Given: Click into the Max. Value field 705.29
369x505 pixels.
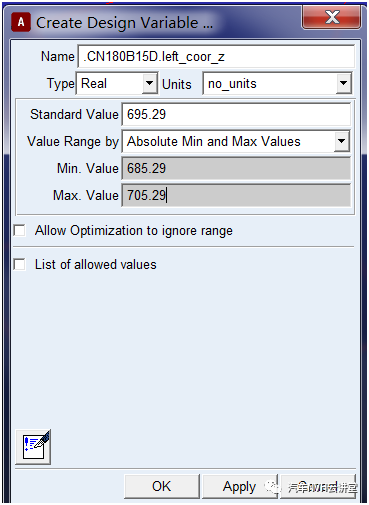Looking at the screenshot, I should click(x=236, y=195).
